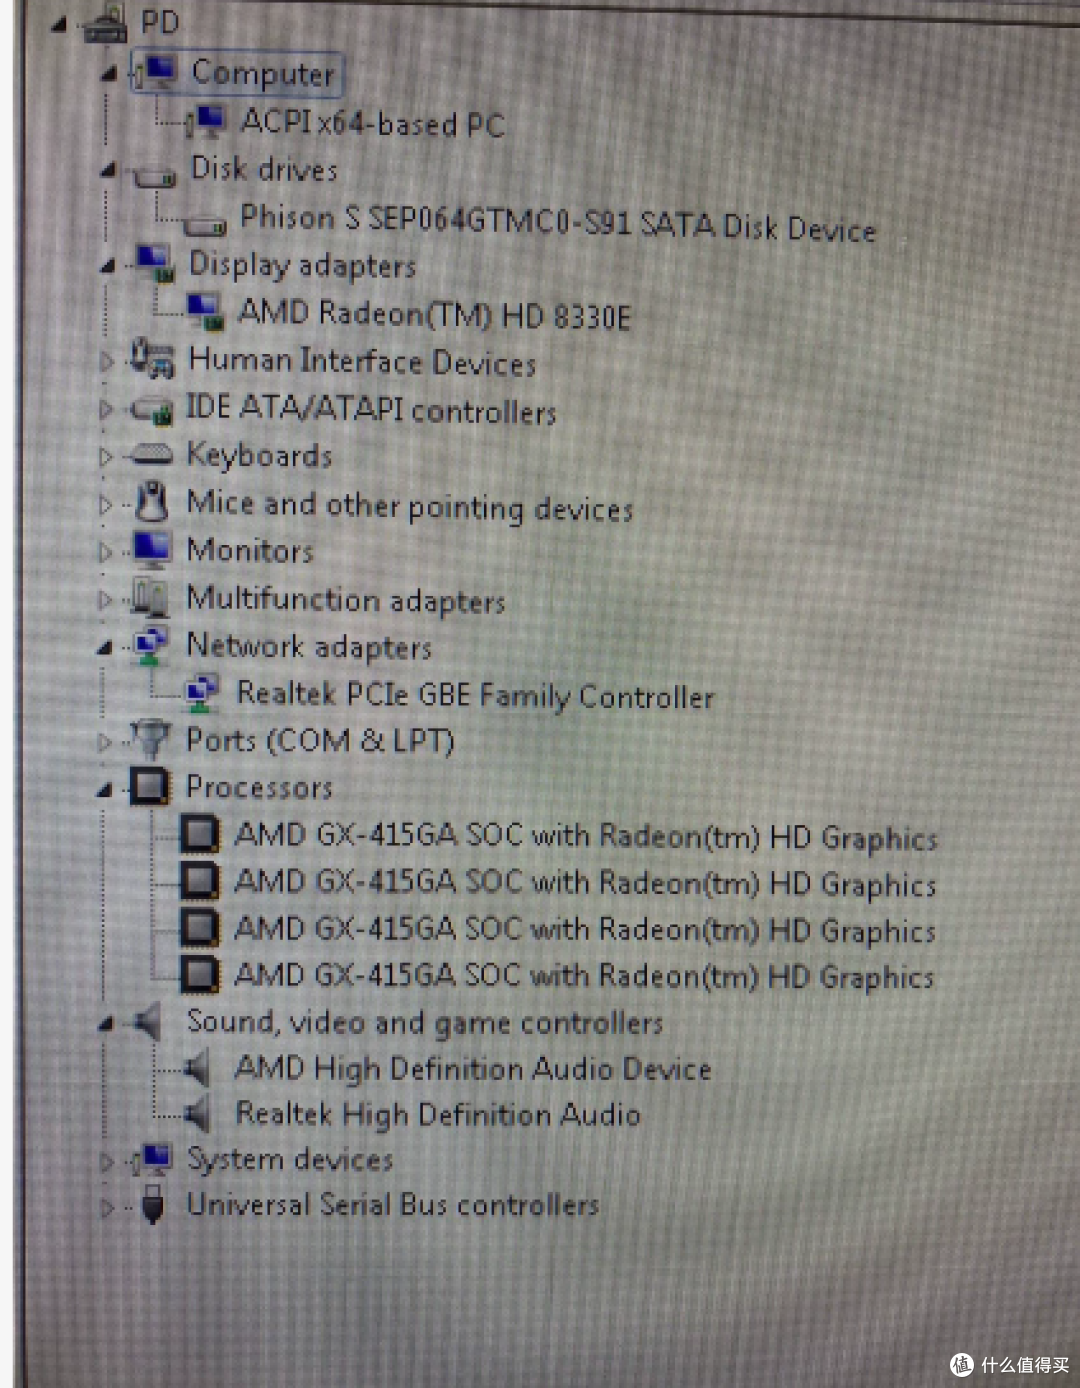The height and width of the screenshot is (1388, 1080).
Task: Select the 'Processors' label
Action: (x=259, y=787)
